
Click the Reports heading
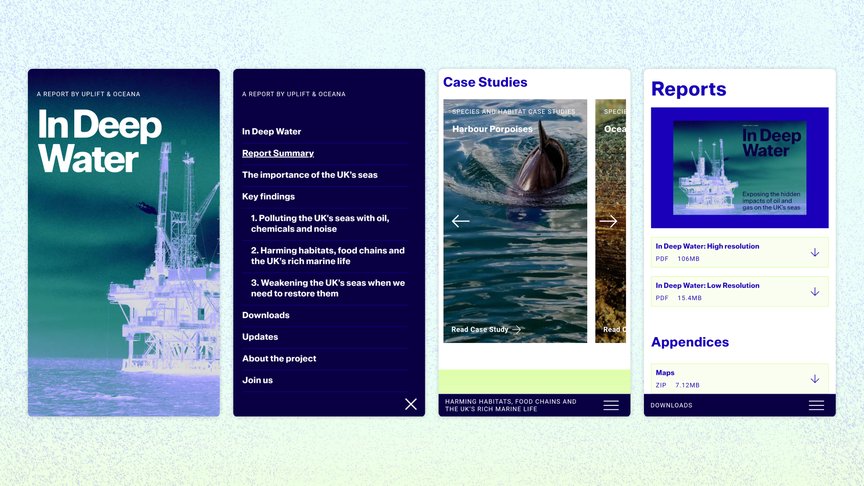tap(688, 89)
